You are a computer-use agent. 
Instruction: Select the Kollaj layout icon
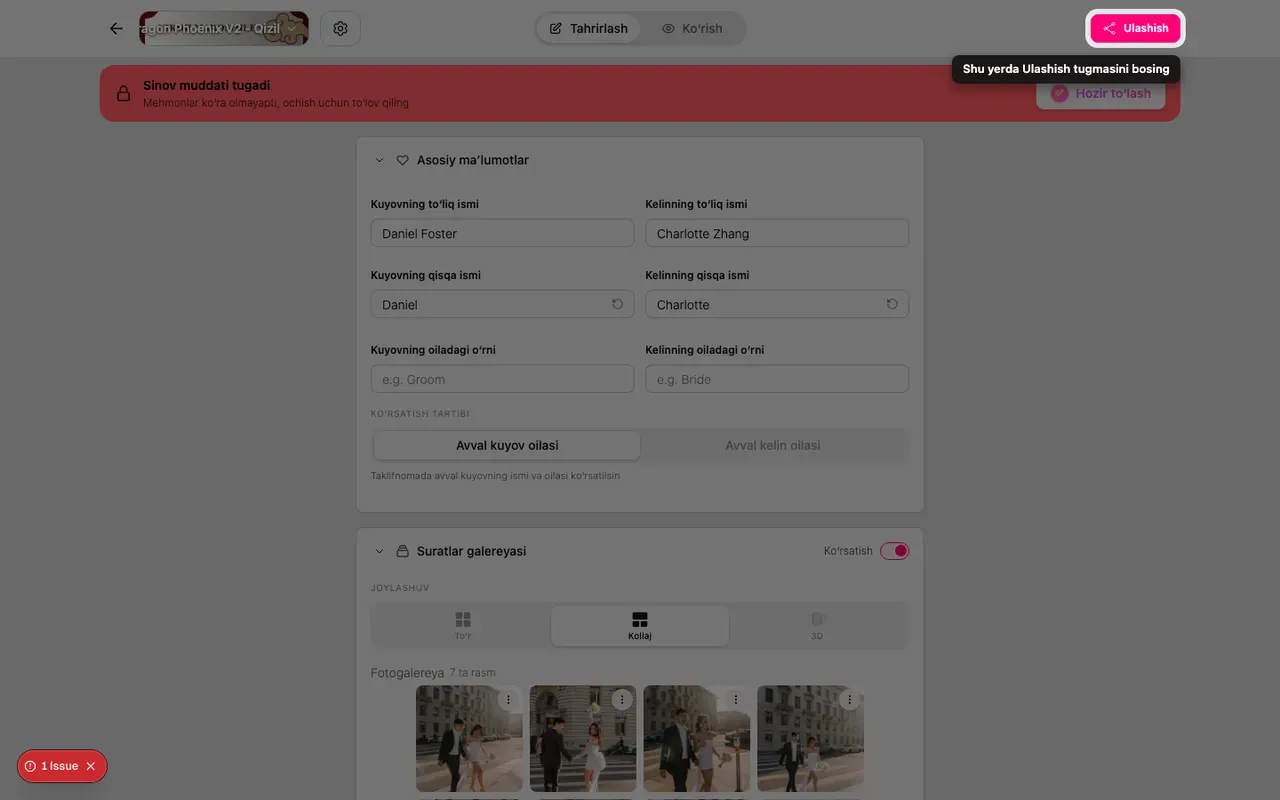640,626
